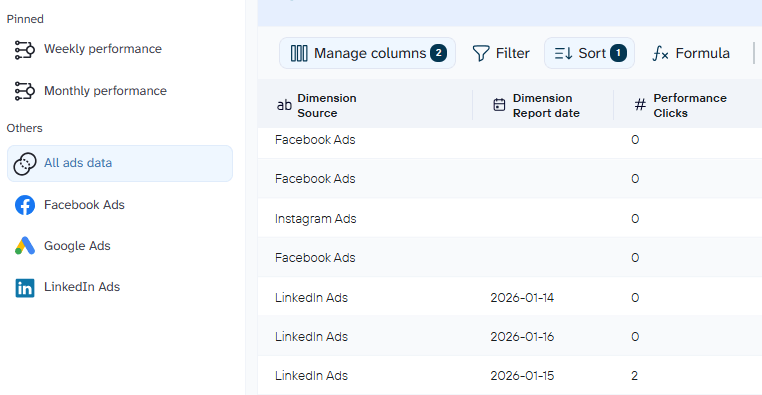Click the Instagram Ads row clicks value
The width and height of the screenshot is (762, 395).
point(635,219)
